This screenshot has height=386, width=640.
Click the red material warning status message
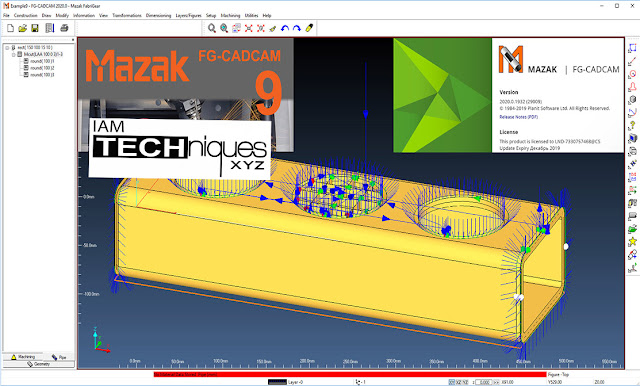350,375
